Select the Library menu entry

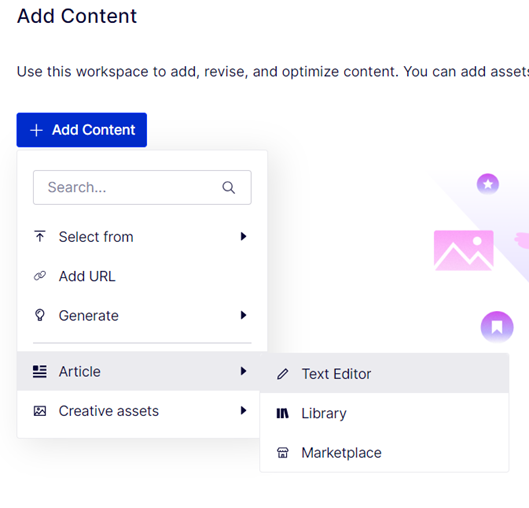[384, 413]
